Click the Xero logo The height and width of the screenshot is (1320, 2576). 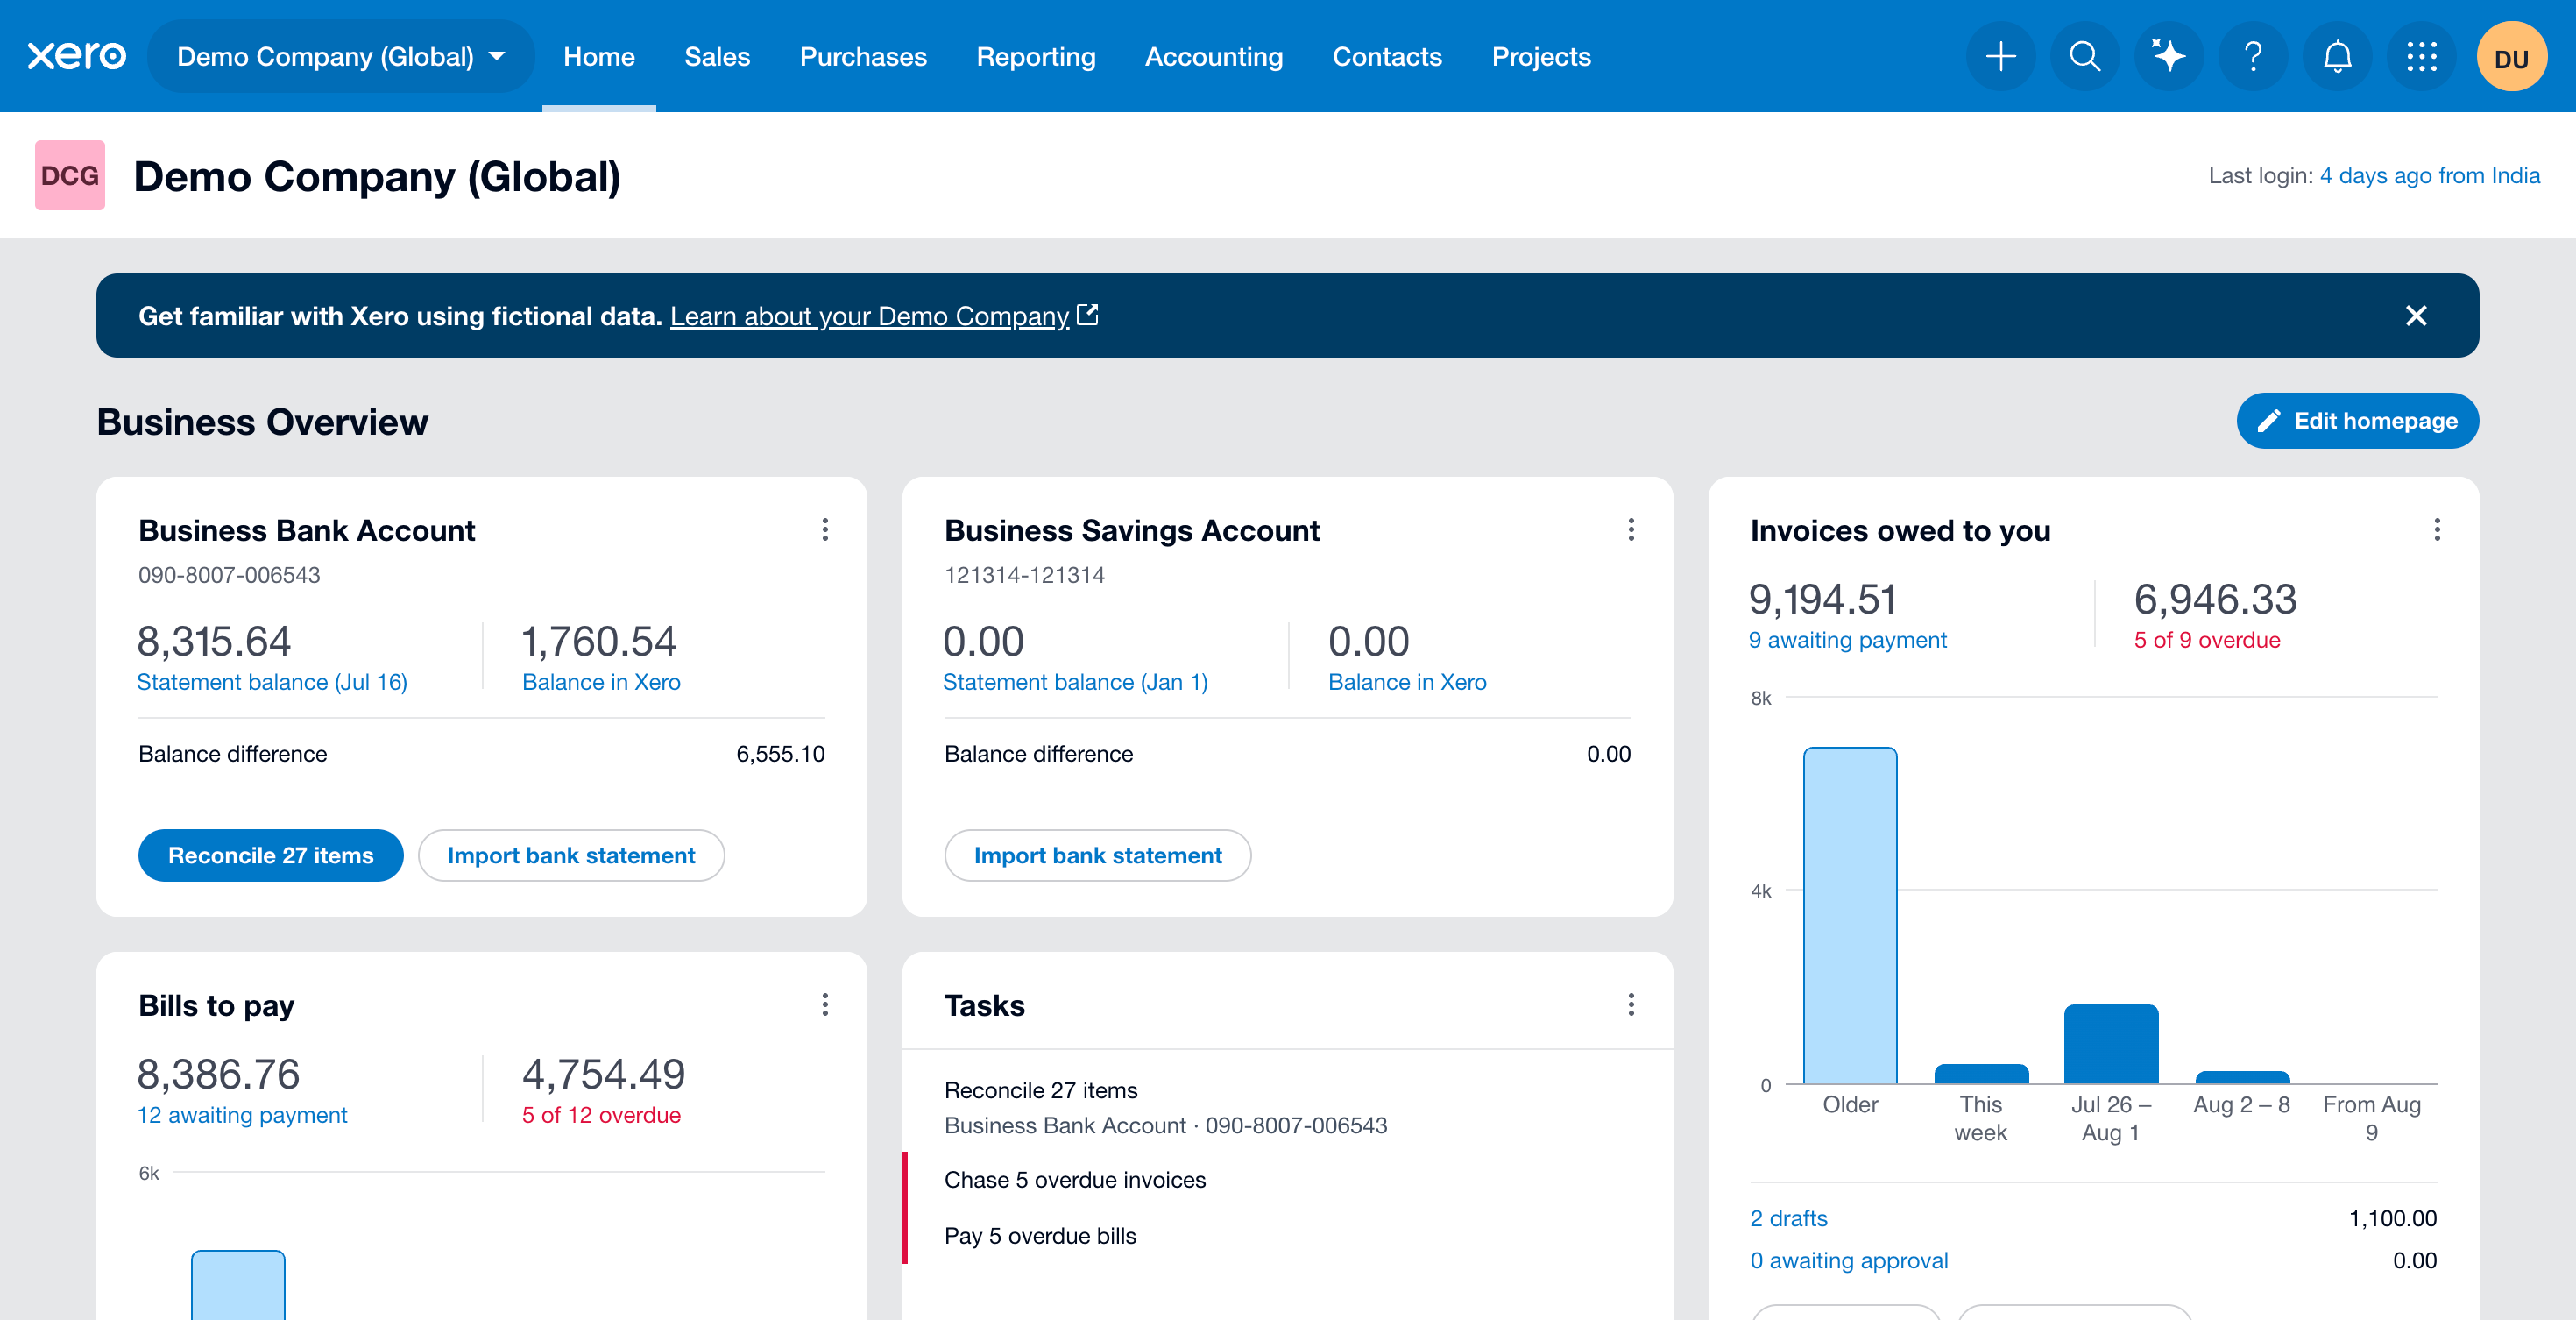tap(77, 56)
